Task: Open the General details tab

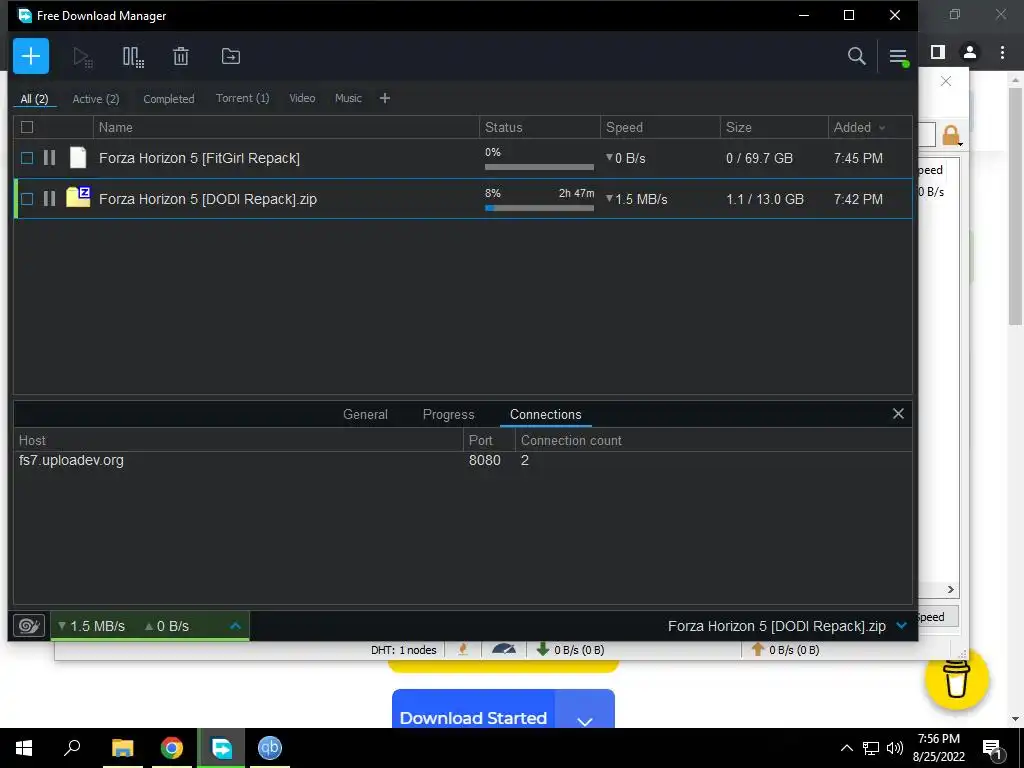Action: coord(365,414)
